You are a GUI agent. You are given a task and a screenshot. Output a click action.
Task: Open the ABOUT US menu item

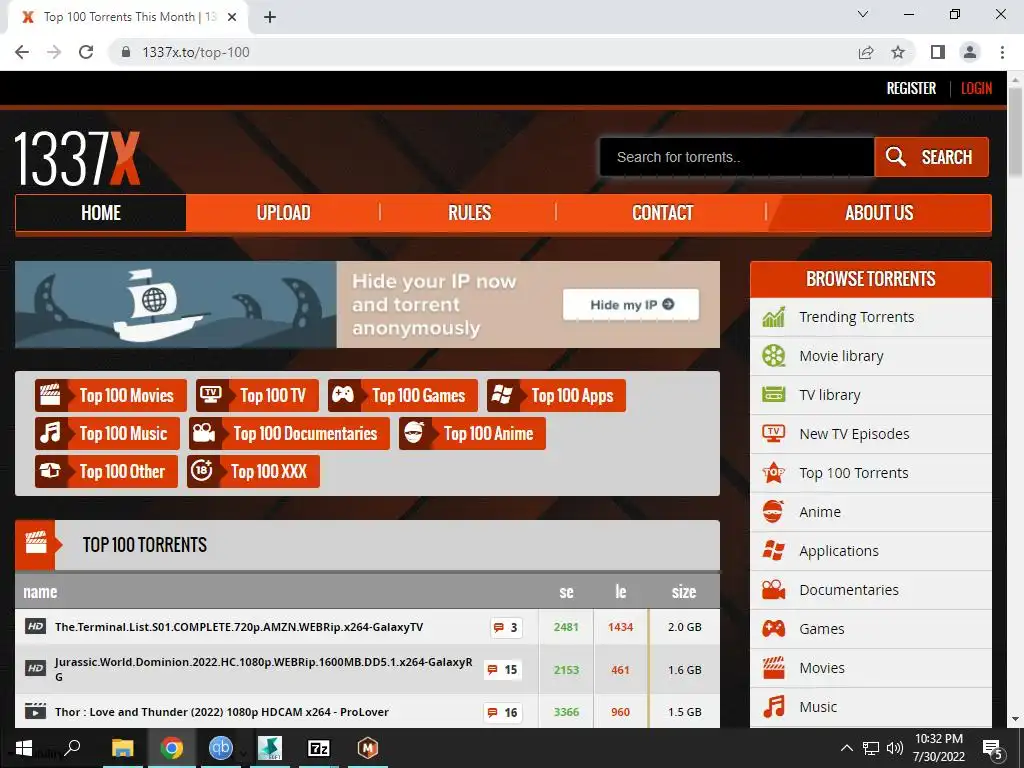pyautogui.click(x=879, y=213)
